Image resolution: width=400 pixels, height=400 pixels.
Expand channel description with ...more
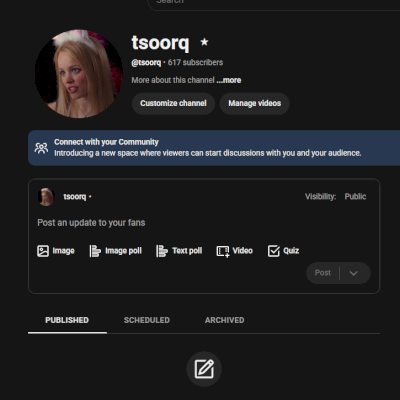[229, 80]
